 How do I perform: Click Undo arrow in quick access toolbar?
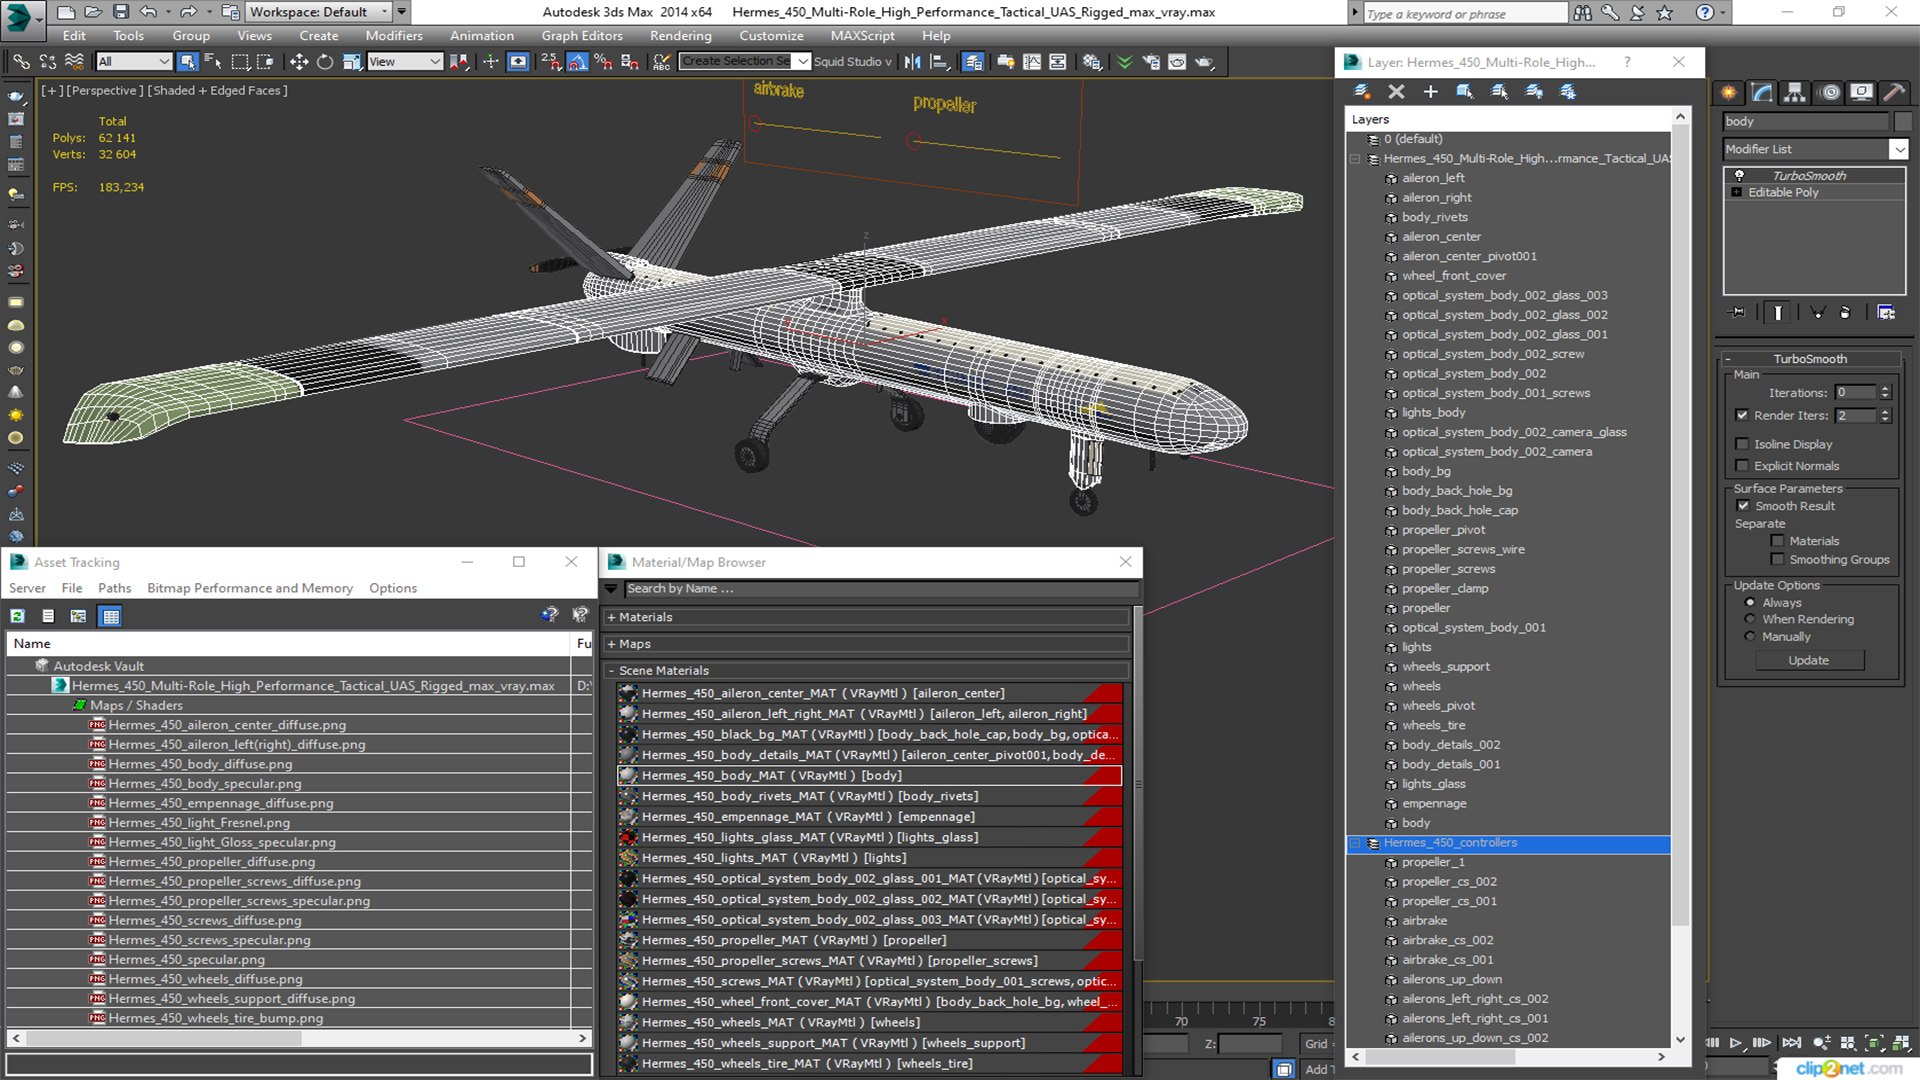pos(148,12)
